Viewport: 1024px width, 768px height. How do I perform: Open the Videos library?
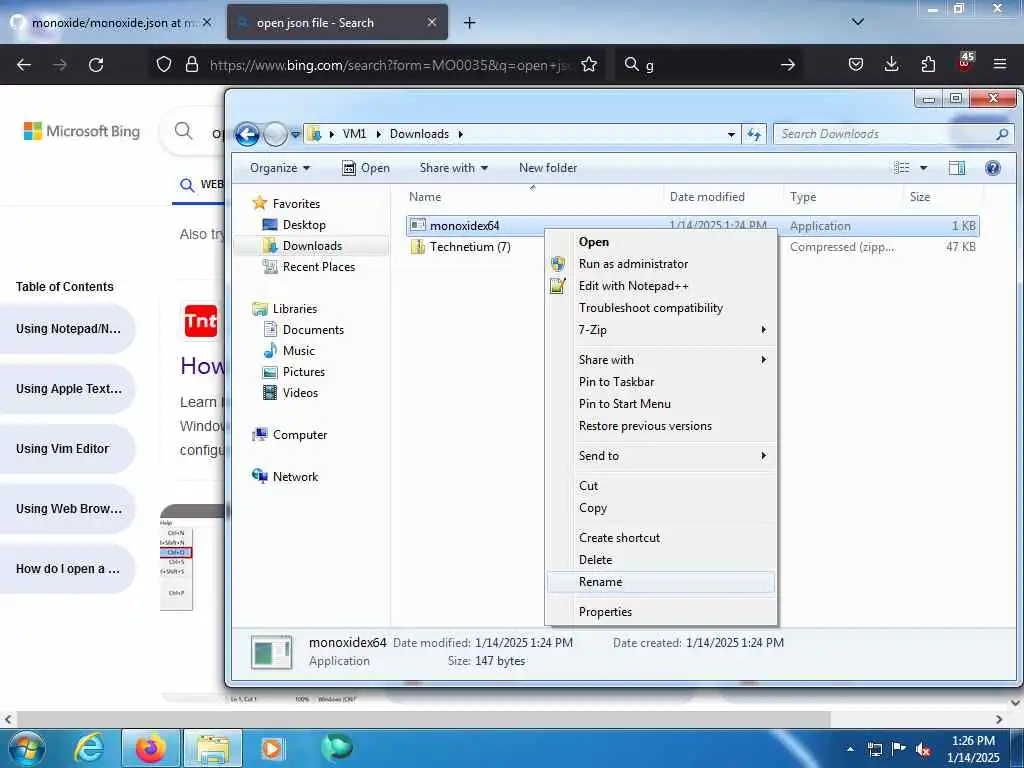tap(300, 392)
